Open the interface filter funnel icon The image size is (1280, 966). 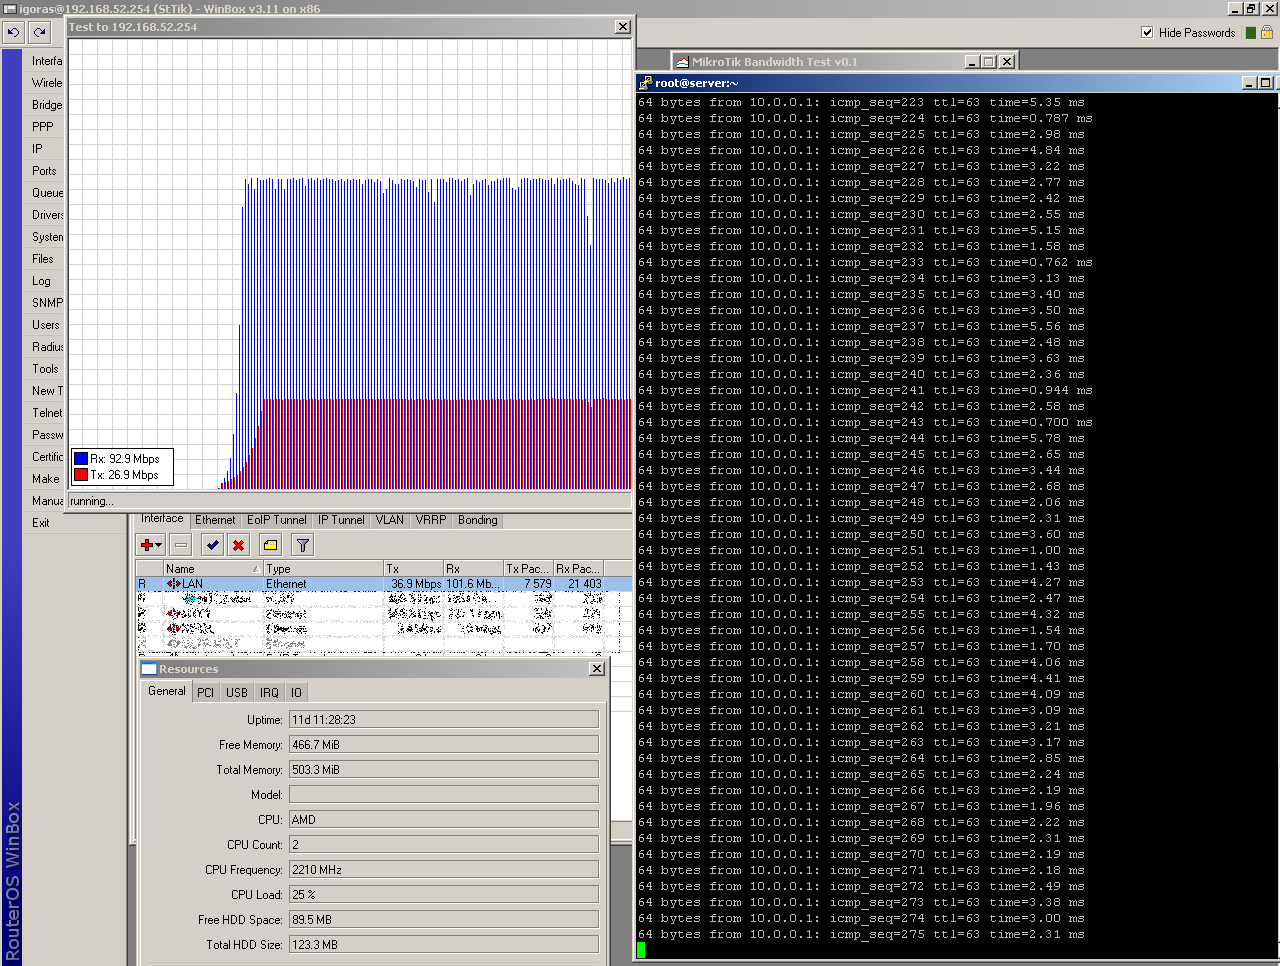click(x=300, y=545)
